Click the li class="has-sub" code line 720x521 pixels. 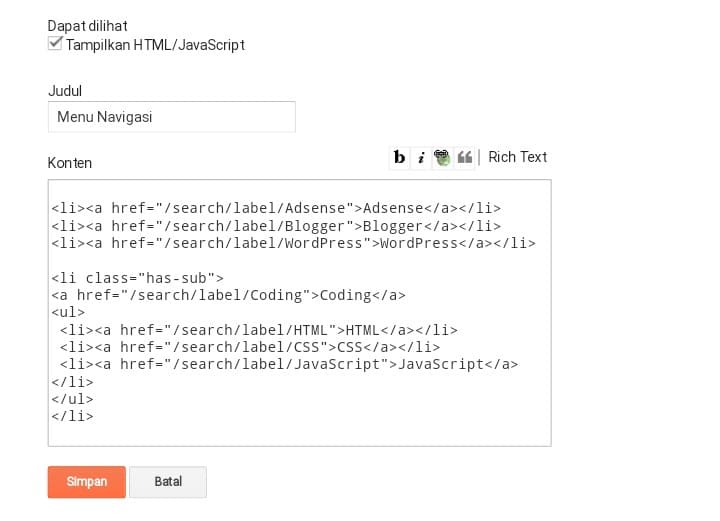tap(137, 278)
